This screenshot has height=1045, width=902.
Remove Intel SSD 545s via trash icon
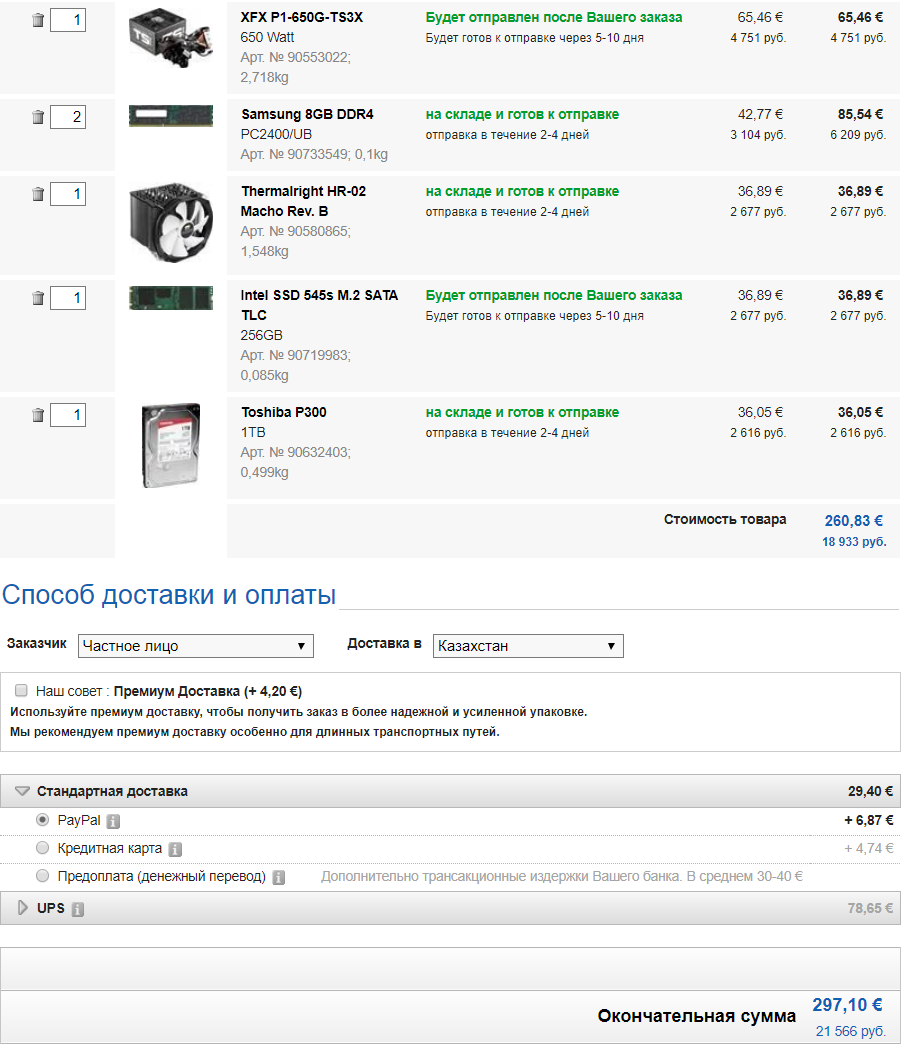[38, 298]
